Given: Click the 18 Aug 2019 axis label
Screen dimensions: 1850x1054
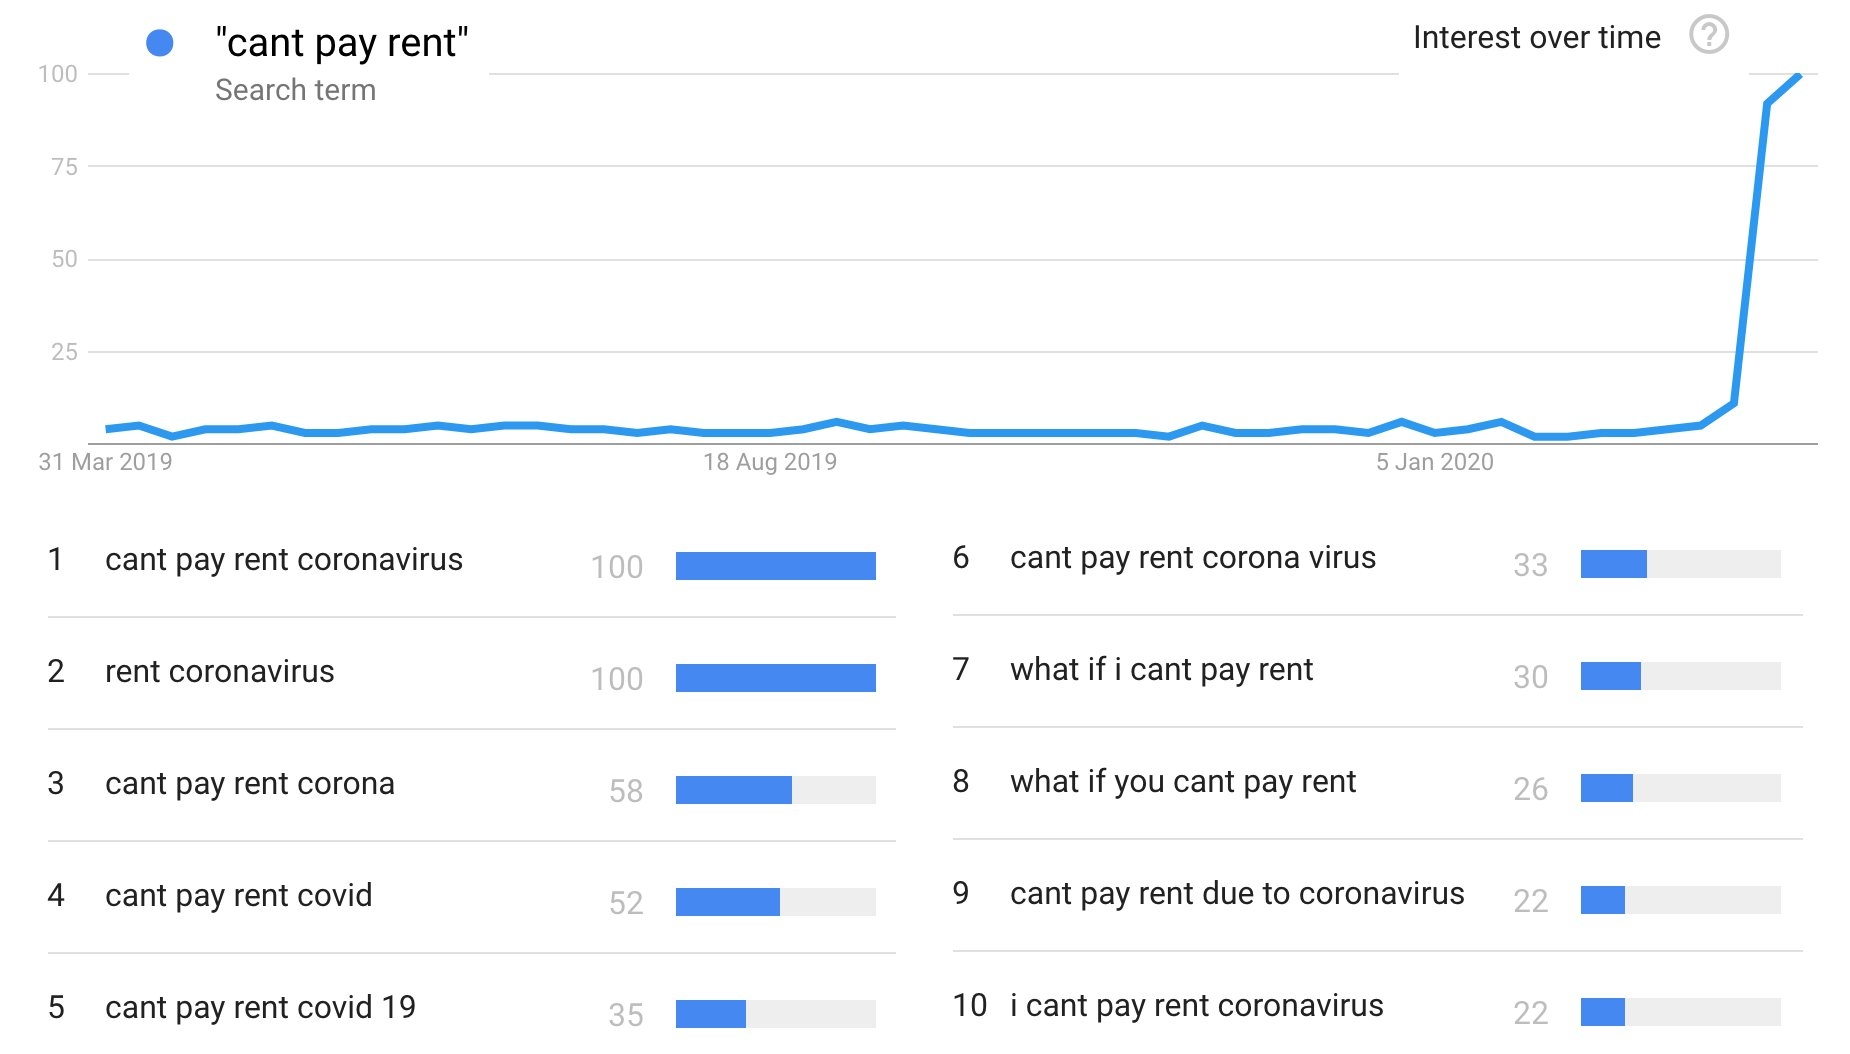Looking at the screenshot, I should pyautogui.click(x=770, y=462).
